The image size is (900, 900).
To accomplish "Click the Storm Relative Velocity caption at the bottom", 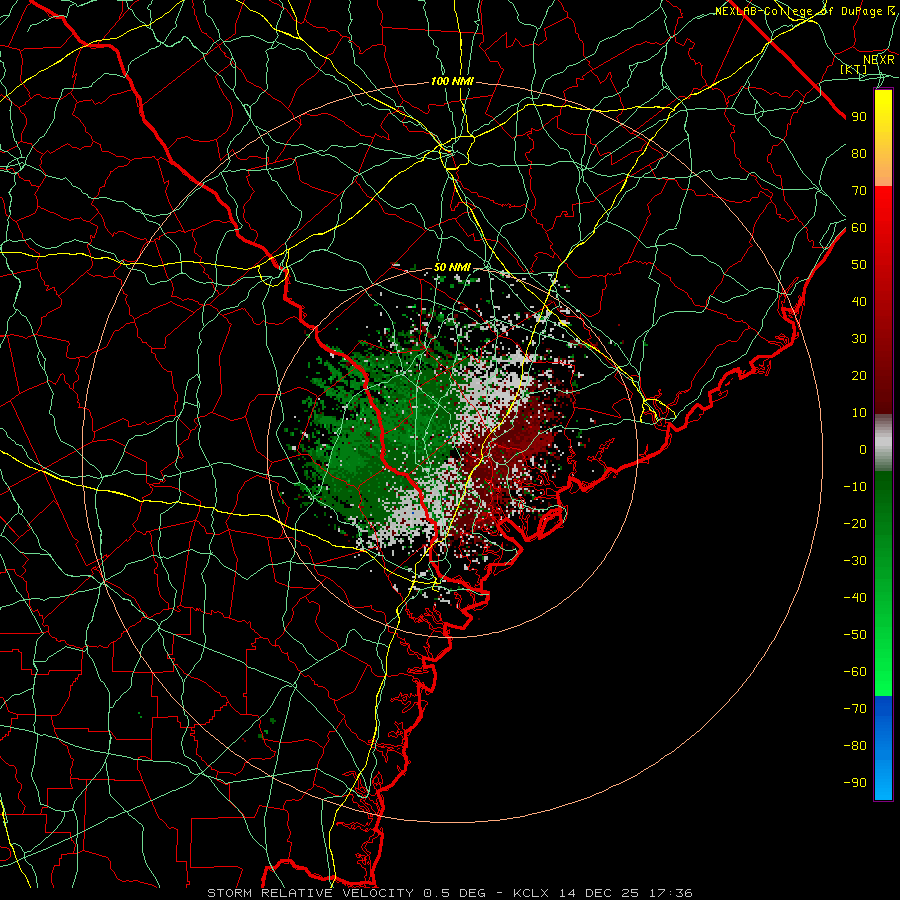I will point(449,893).
